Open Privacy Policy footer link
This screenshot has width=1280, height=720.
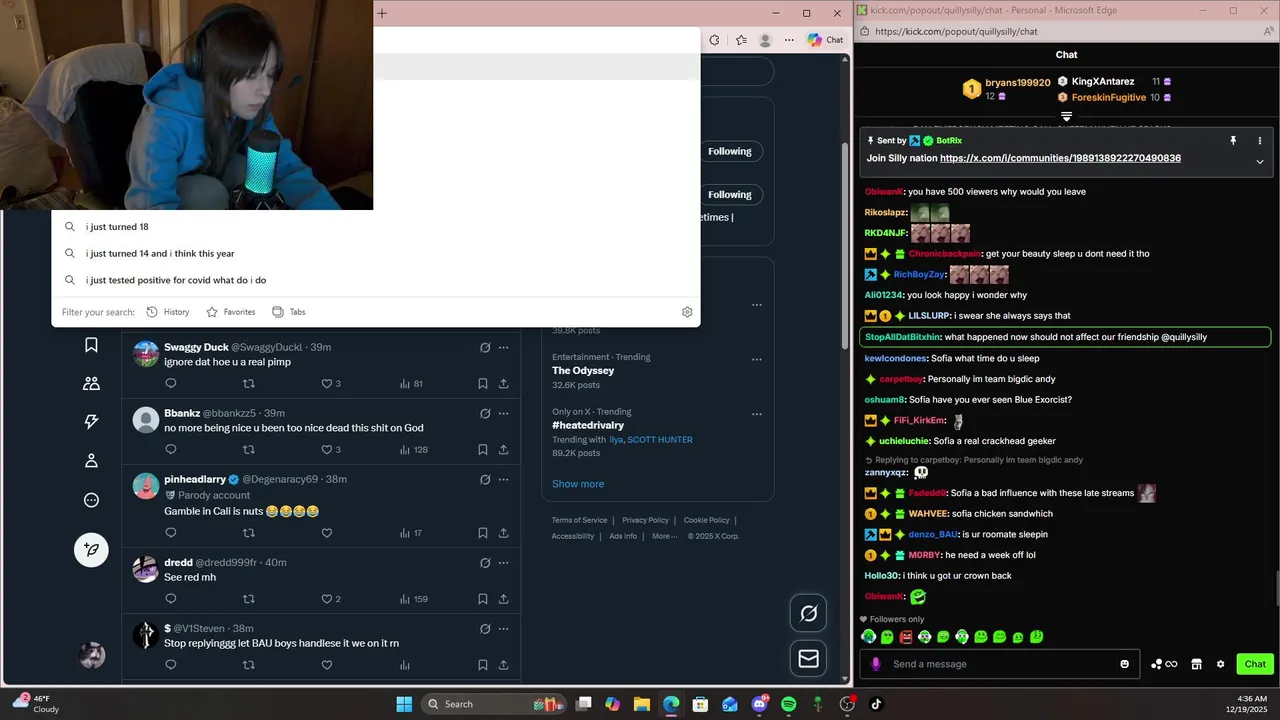coord(645,520)
